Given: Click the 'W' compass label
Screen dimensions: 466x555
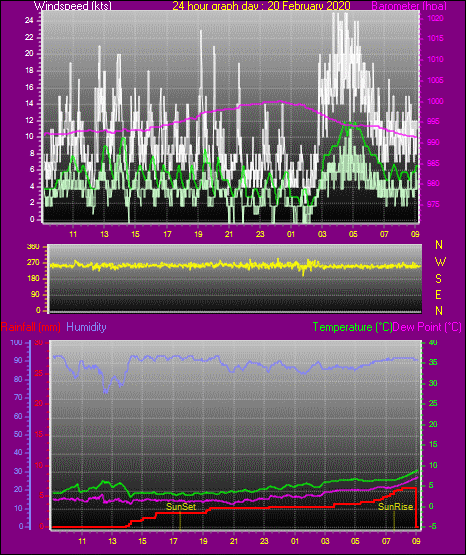Looking at the screenshot, I should coord(440,262).
